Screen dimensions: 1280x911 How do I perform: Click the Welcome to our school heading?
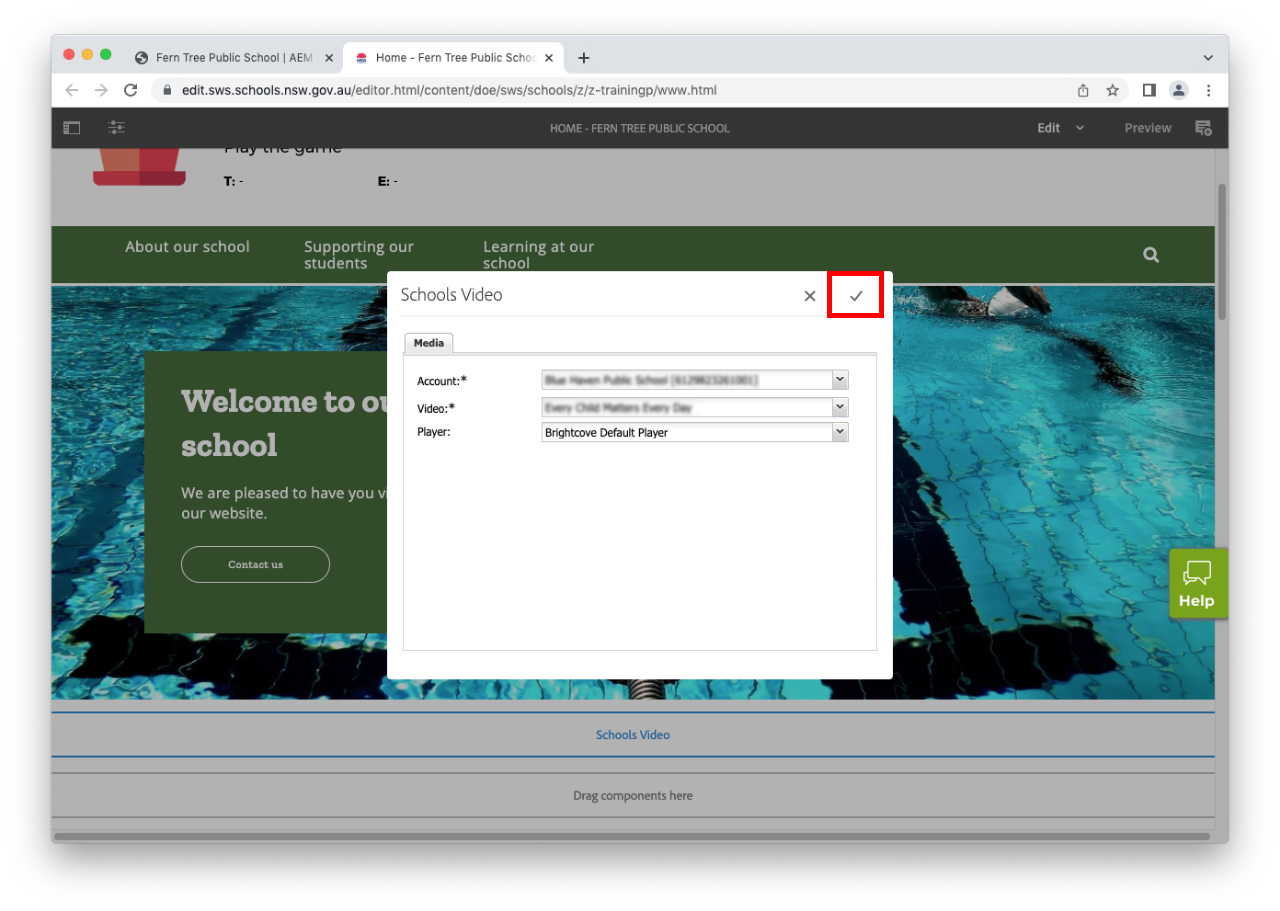284,422
